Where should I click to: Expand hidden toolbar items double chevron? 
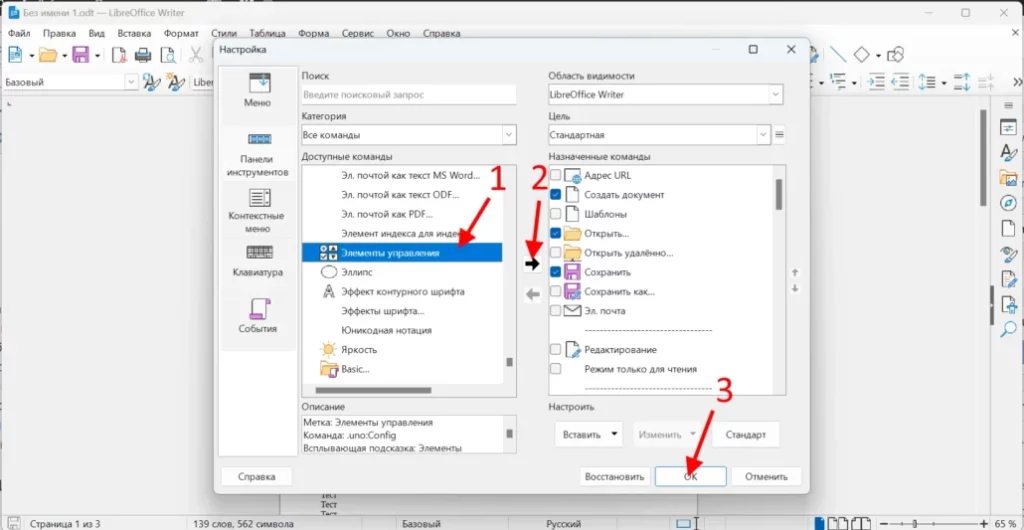(x=1017, y=82)
